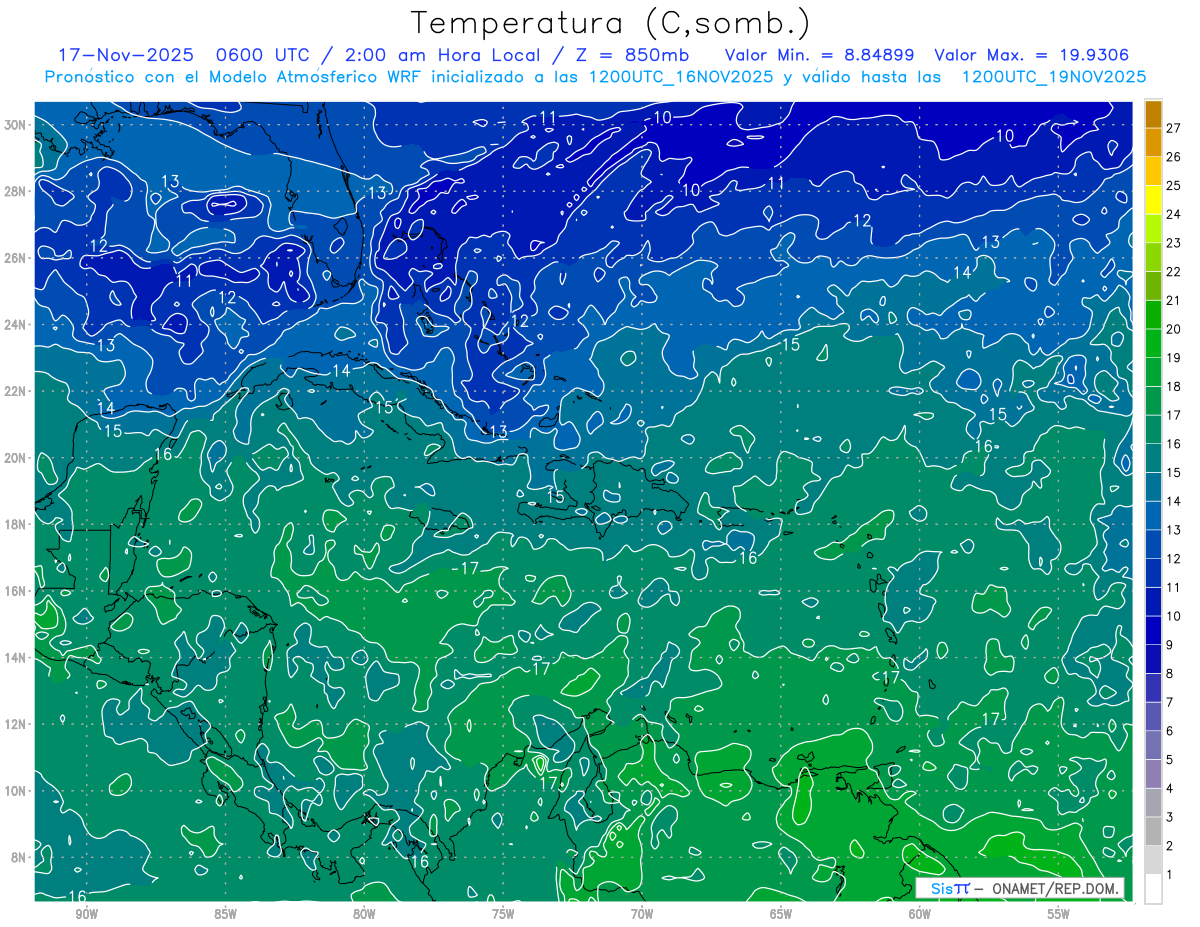Click the 30N latitude axis label
The width and height of the screenshot is (1200, 927).
(17, 125)
